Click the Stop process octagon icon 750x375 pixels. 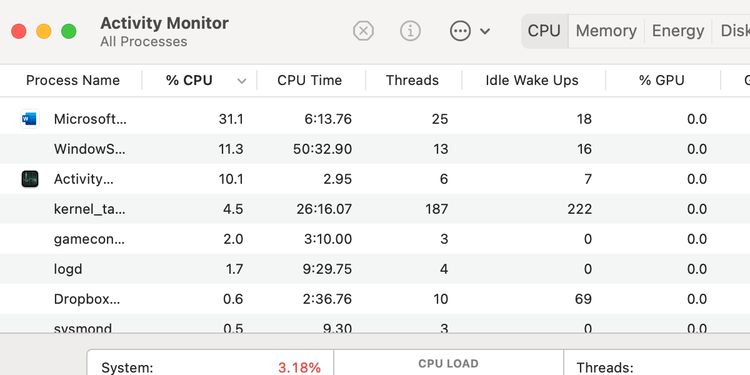tap(363, 32)
